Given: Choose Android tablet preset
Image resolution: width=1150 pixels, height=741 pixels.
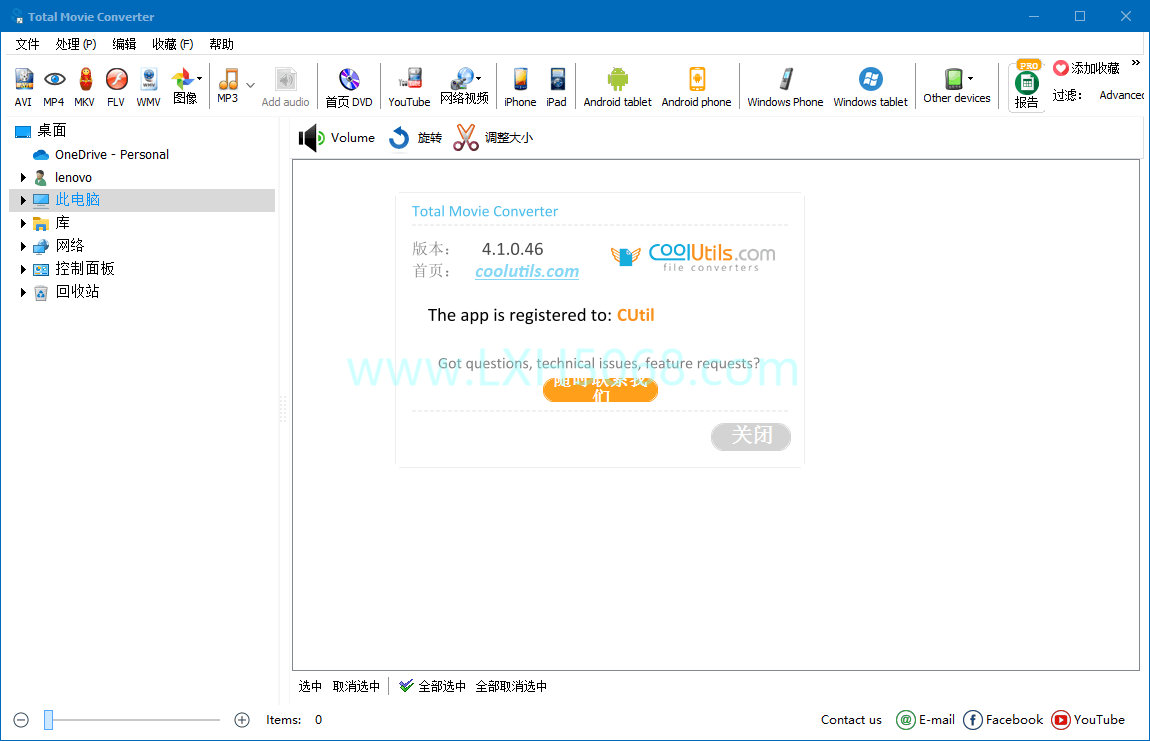Looking at the screenshot, I should [618, 87].
